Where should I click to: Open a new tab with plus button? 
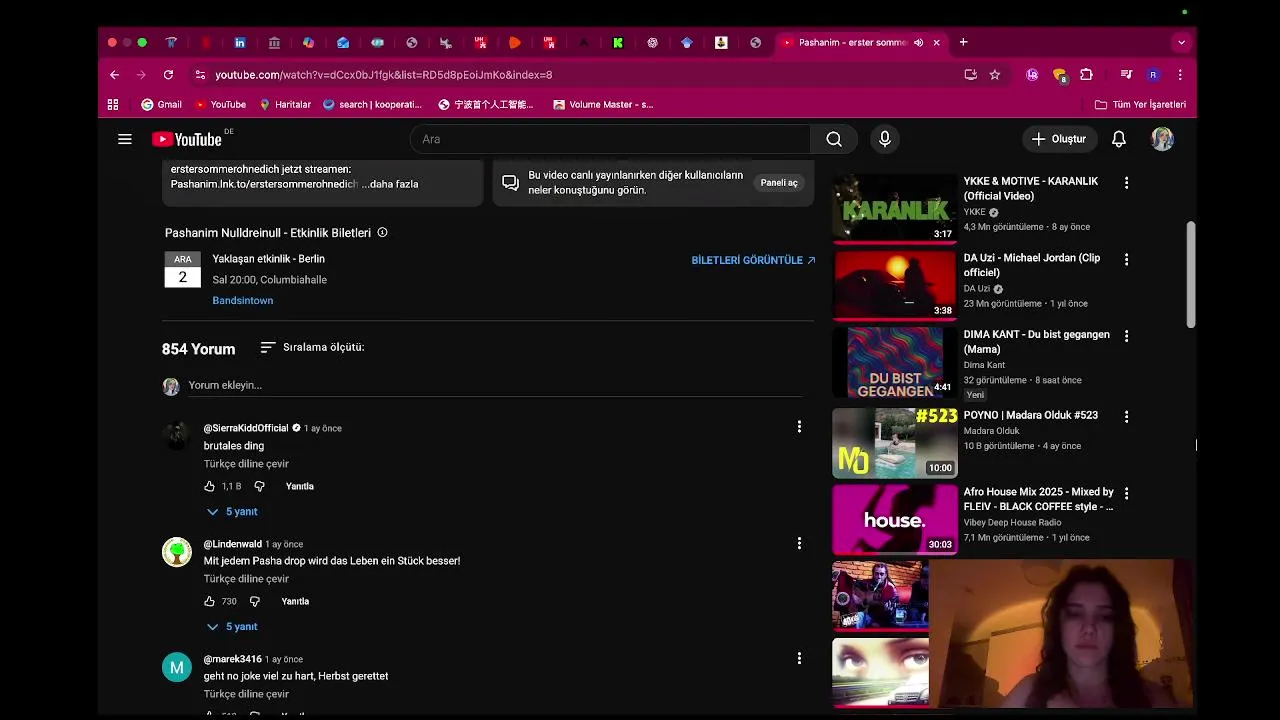click(x=963, y=42)
